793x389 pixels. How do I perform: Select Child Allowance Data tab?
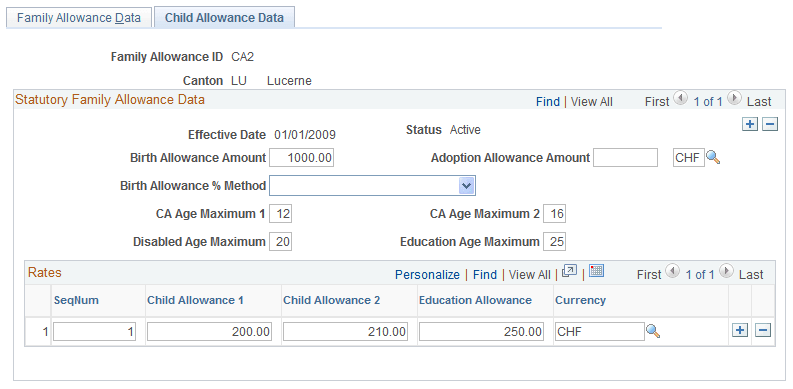[225, 18]
